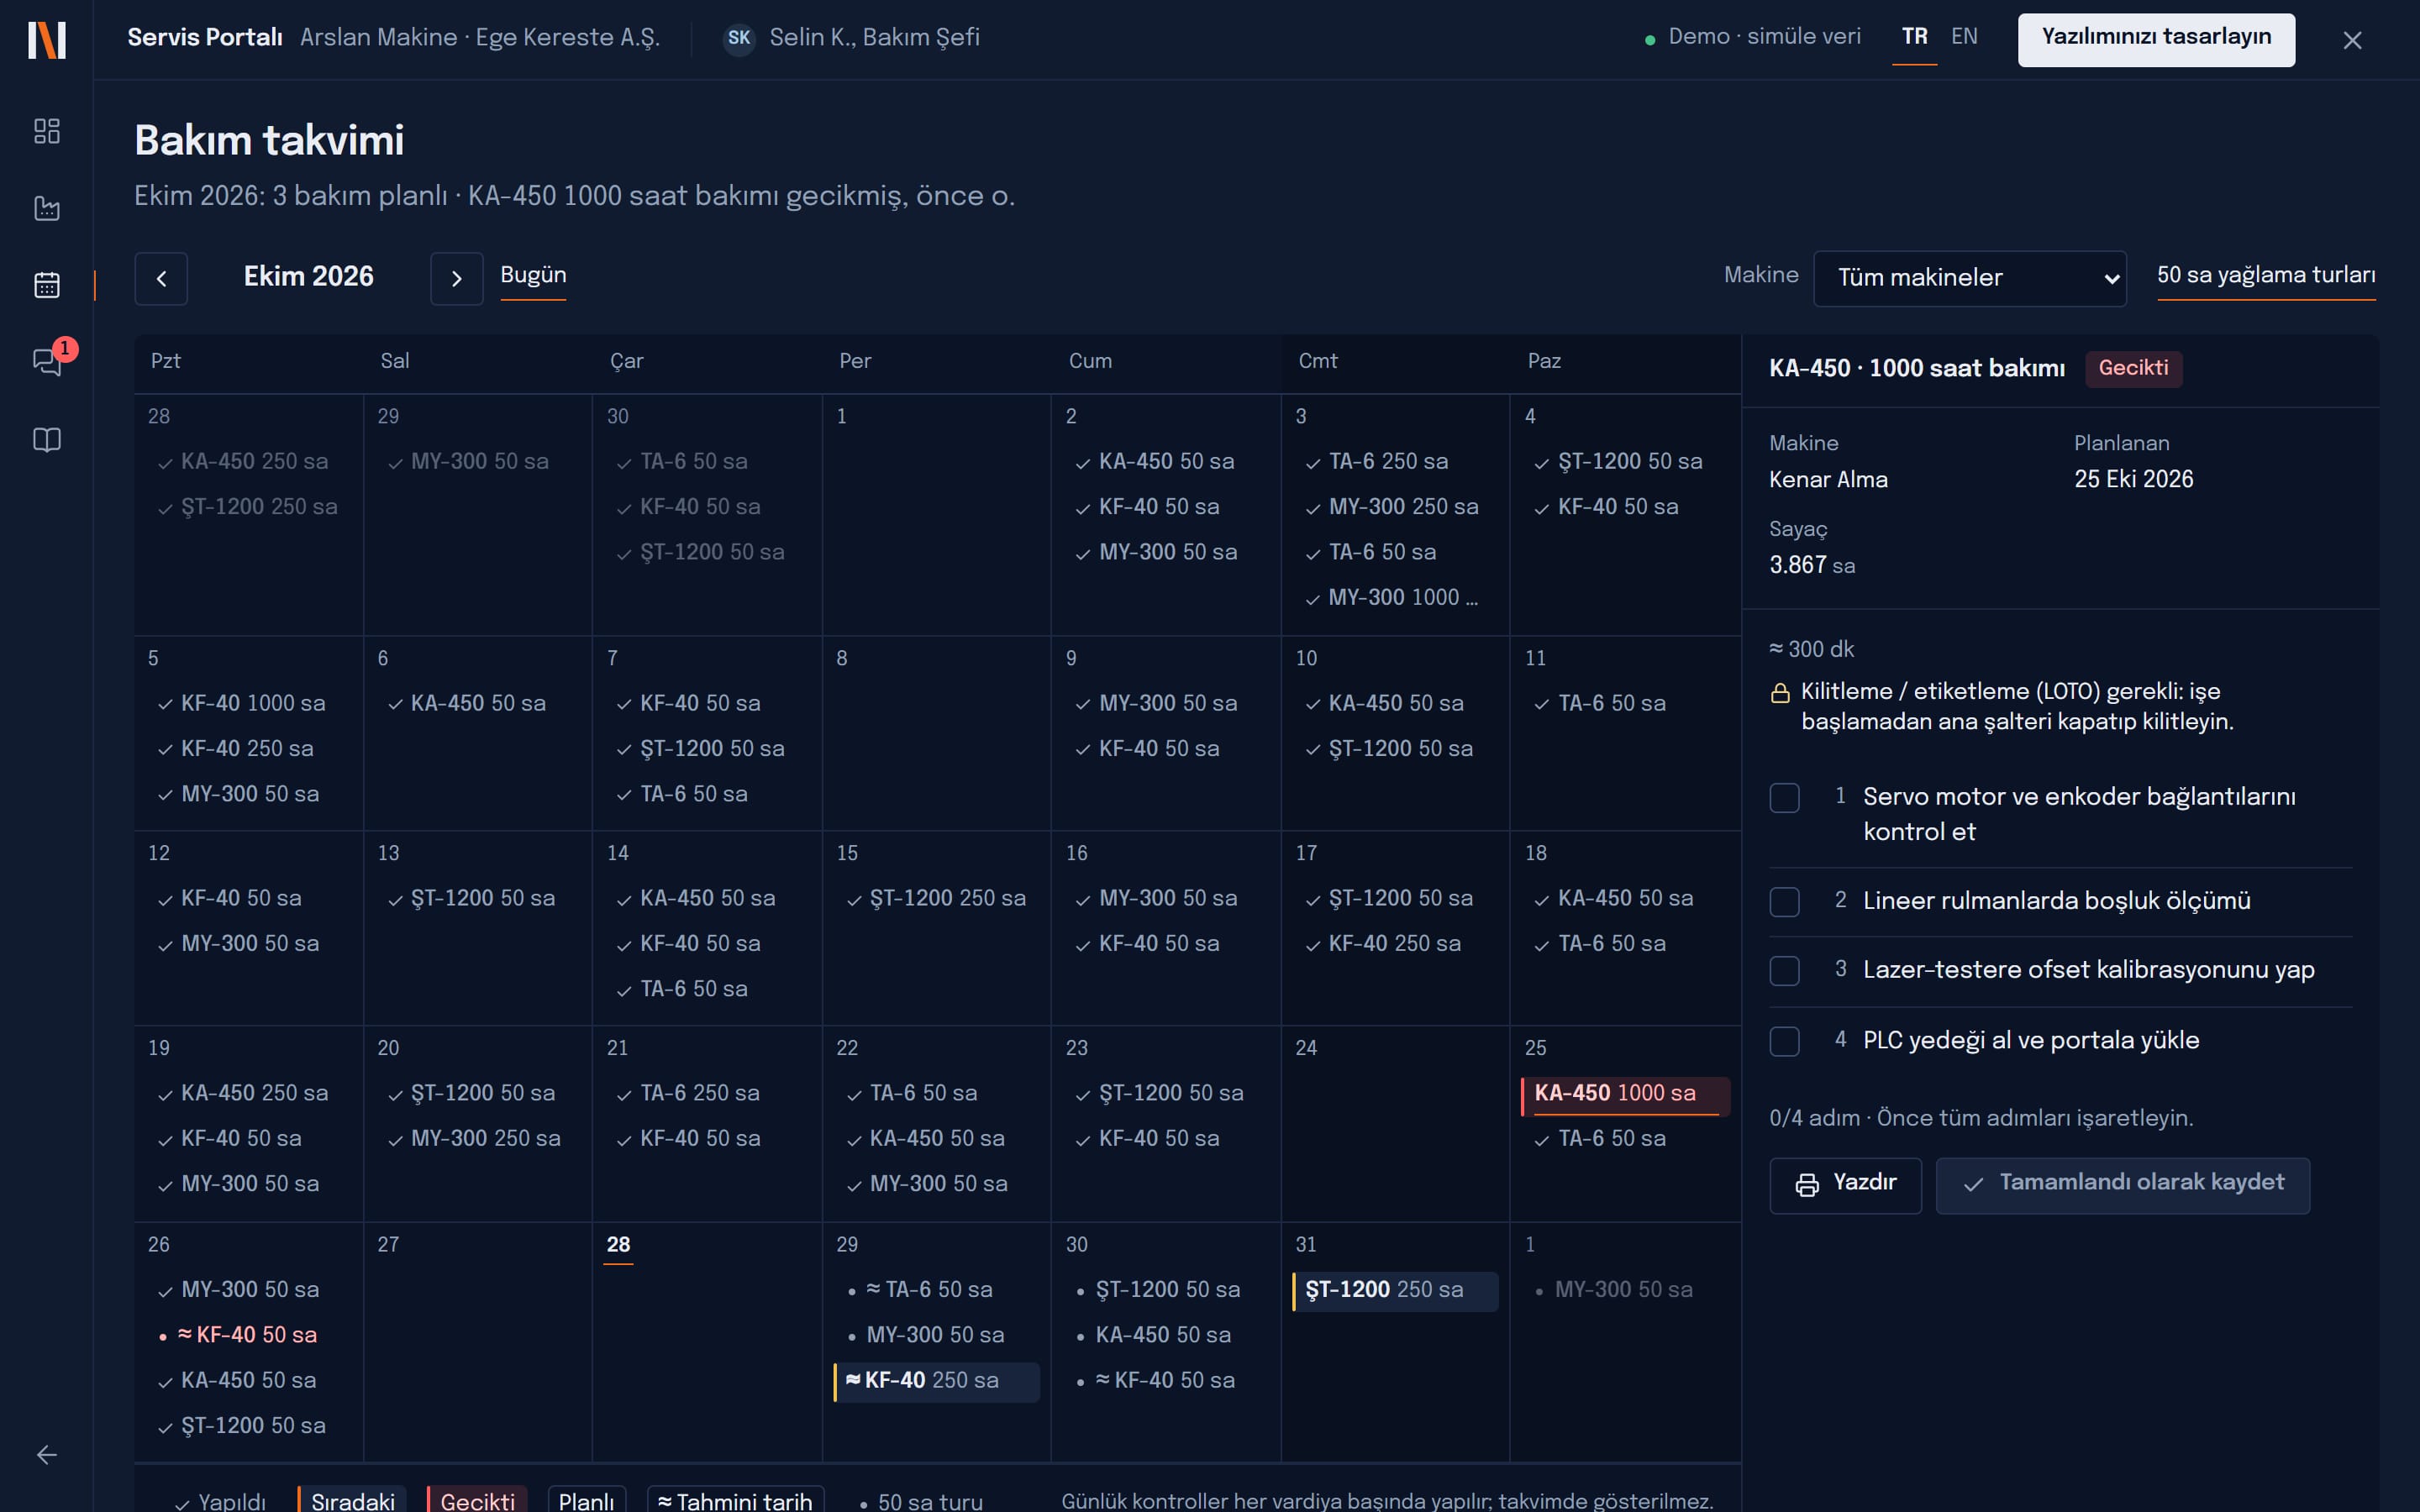
Task: Select the calendar icon in sidebar
Action: tap(47, 285)
